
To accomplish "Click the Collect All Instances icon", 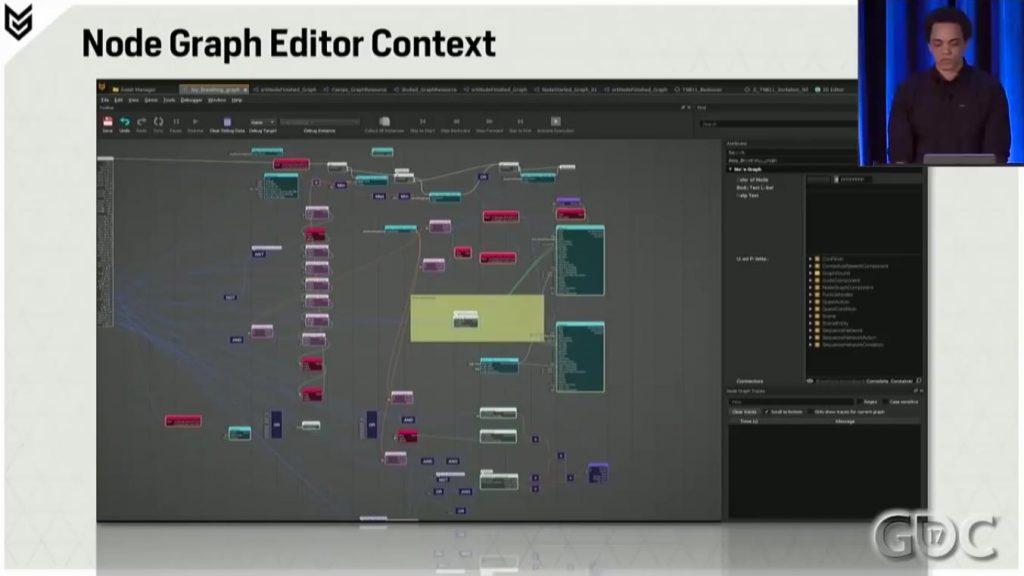I will pyautogui.click(x=385, y=121).
